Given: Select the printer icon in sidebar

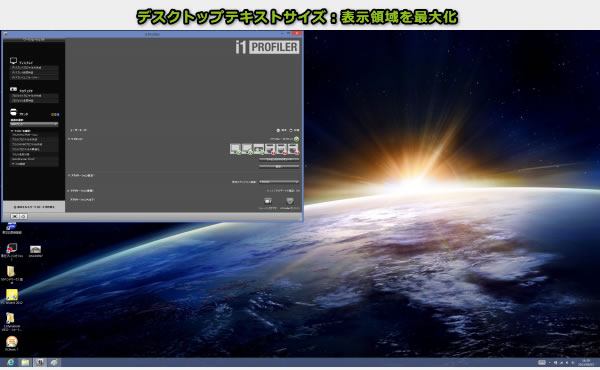Looking at the screenshot, I should coord(13,112).
